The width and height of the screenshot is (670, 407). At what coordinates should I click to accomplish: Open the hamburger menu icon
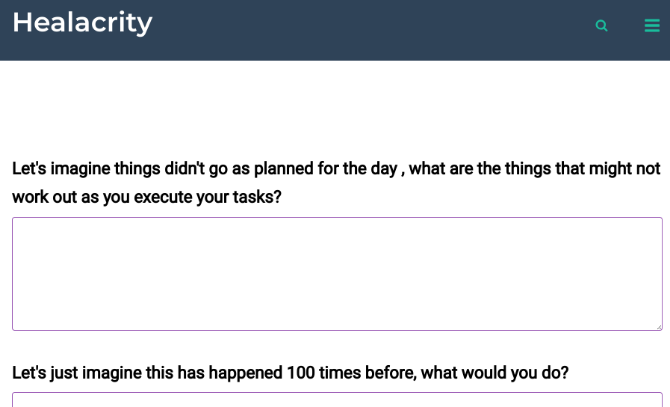click(652, 26)
